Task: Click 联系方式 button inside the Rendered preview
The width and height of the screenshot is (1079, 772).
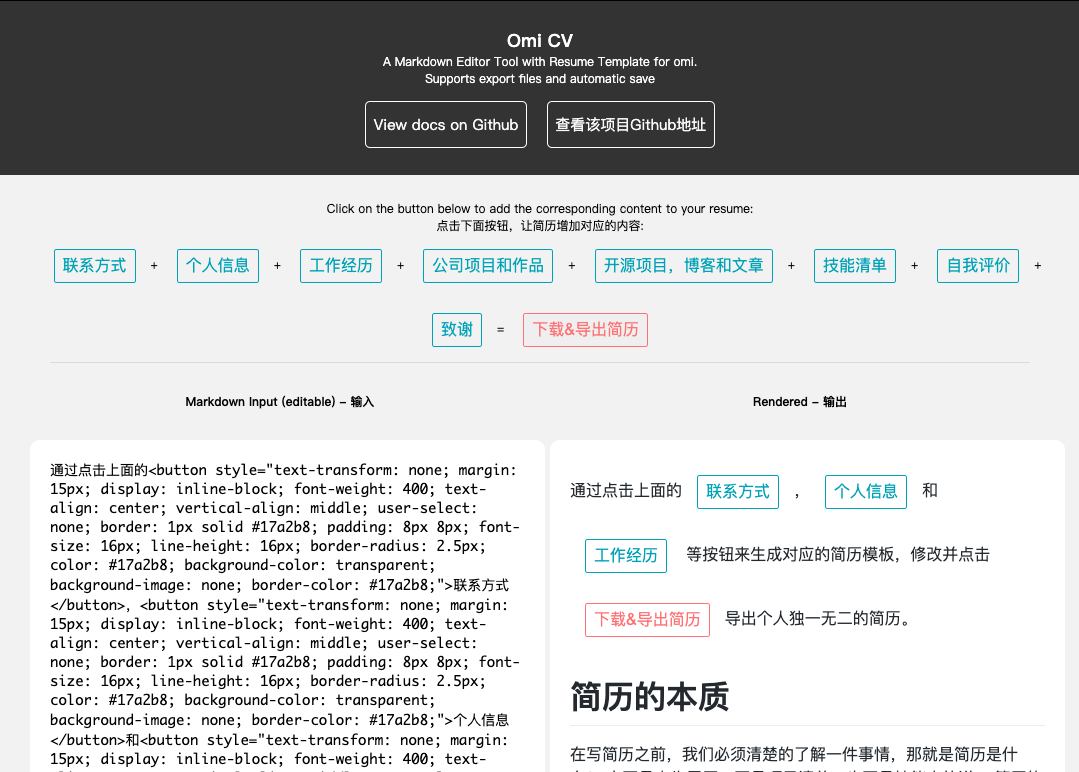Action: pos(738,491)
